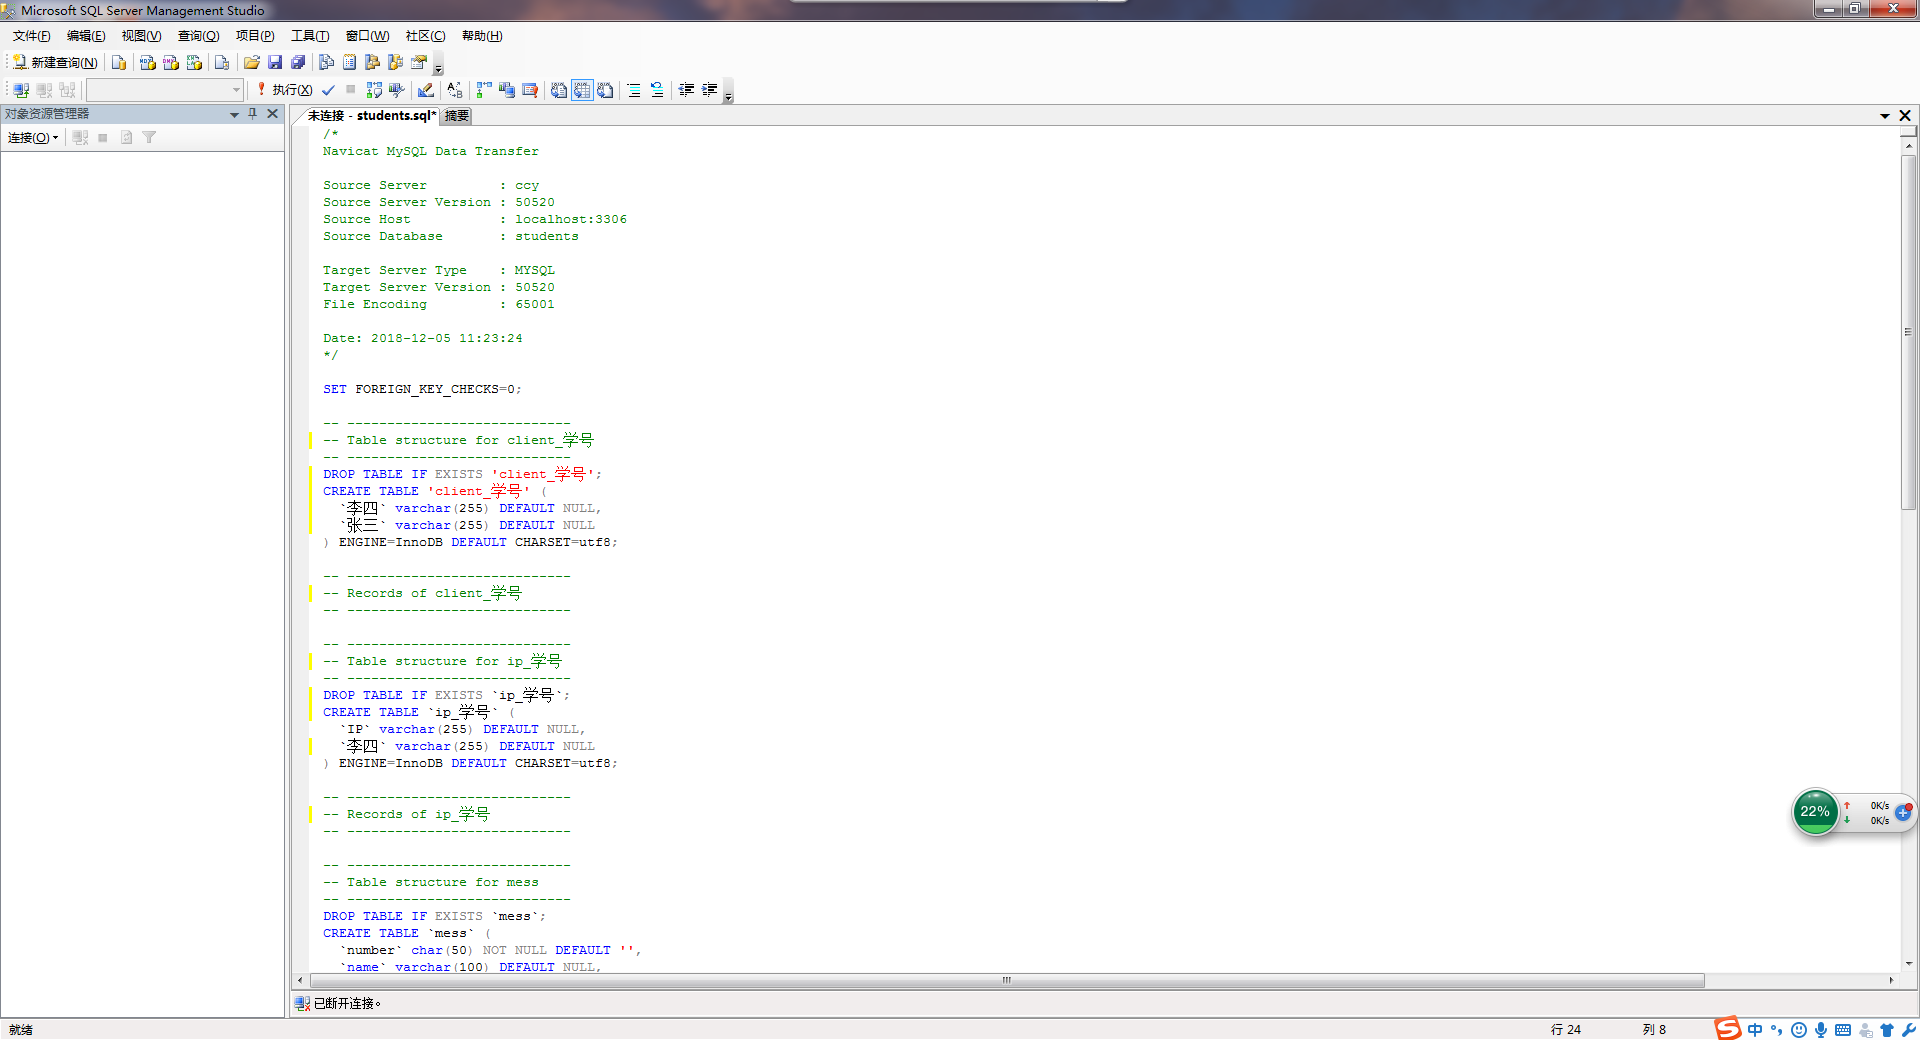Click the Sogou input method microphone icon
This screenshot has width=1920, height=1040.
point(1821,1030)
